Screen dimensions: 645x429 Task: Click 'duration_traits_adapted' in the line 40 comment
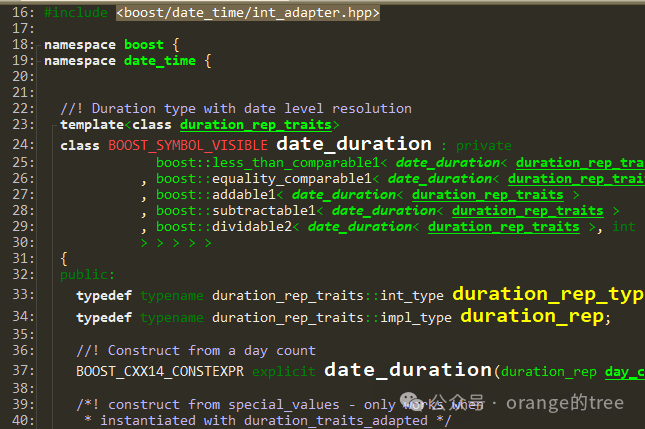click(x=336, y=421)
